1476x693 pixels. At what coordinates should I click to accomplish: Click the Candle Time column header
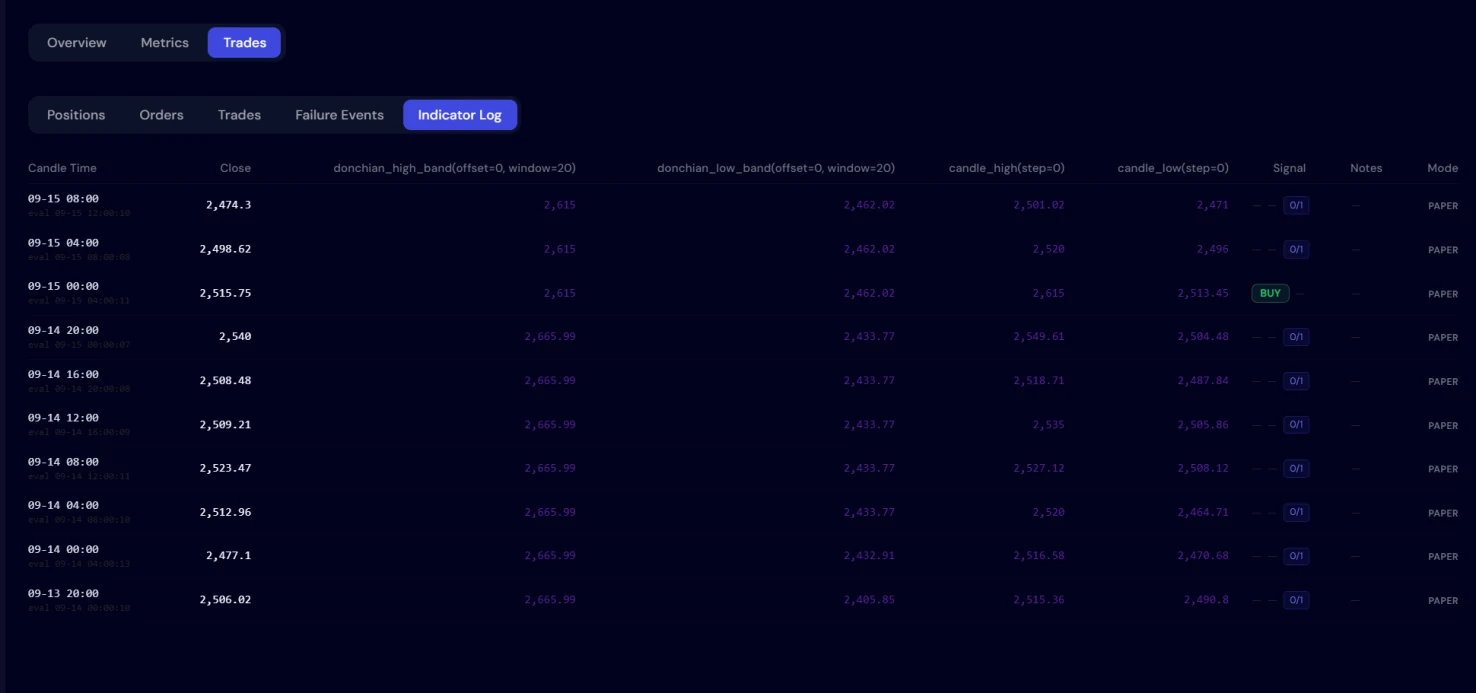pyautogui.click(x=62, y=168)
